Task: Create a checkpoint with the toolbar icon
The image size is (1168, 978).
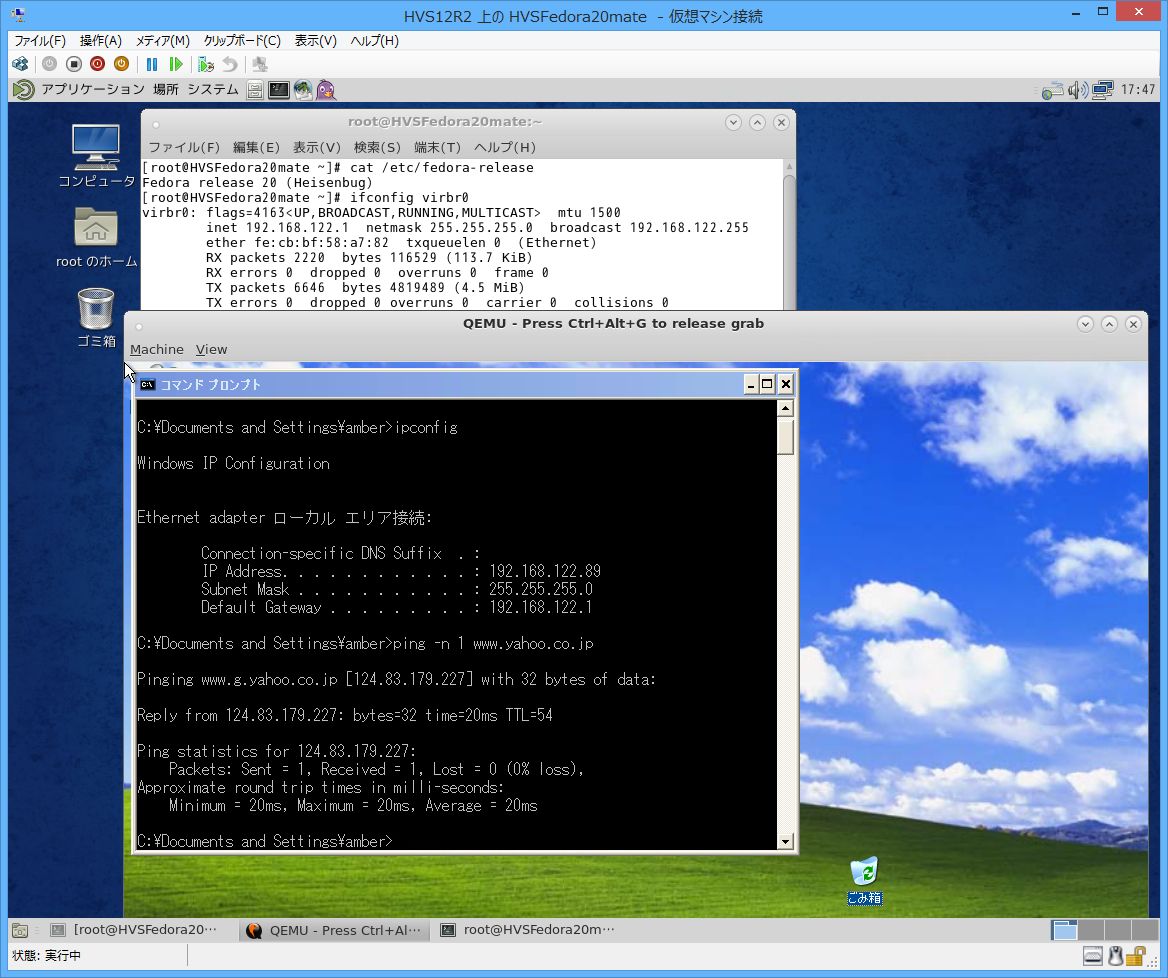Action: [x=205, y=64]
